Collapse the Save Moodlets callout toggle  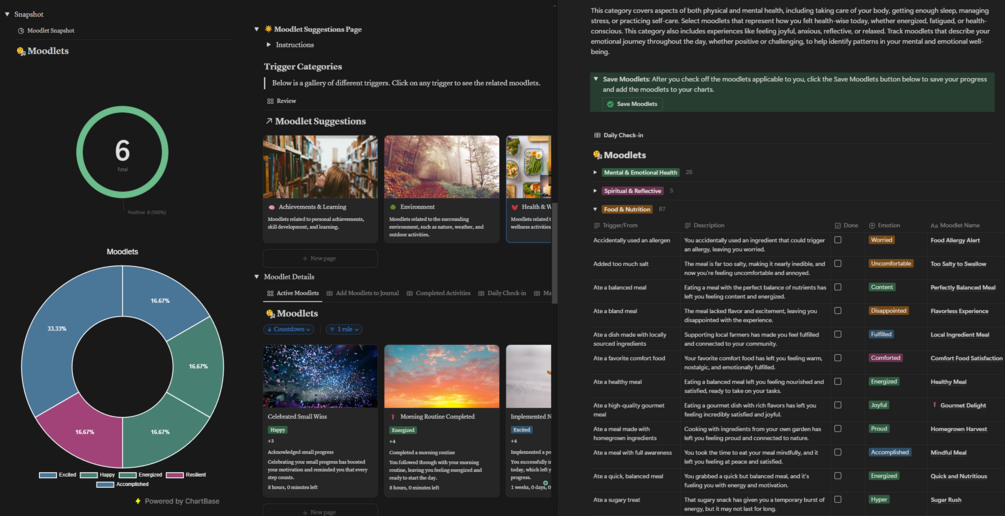tap(596, 79)
